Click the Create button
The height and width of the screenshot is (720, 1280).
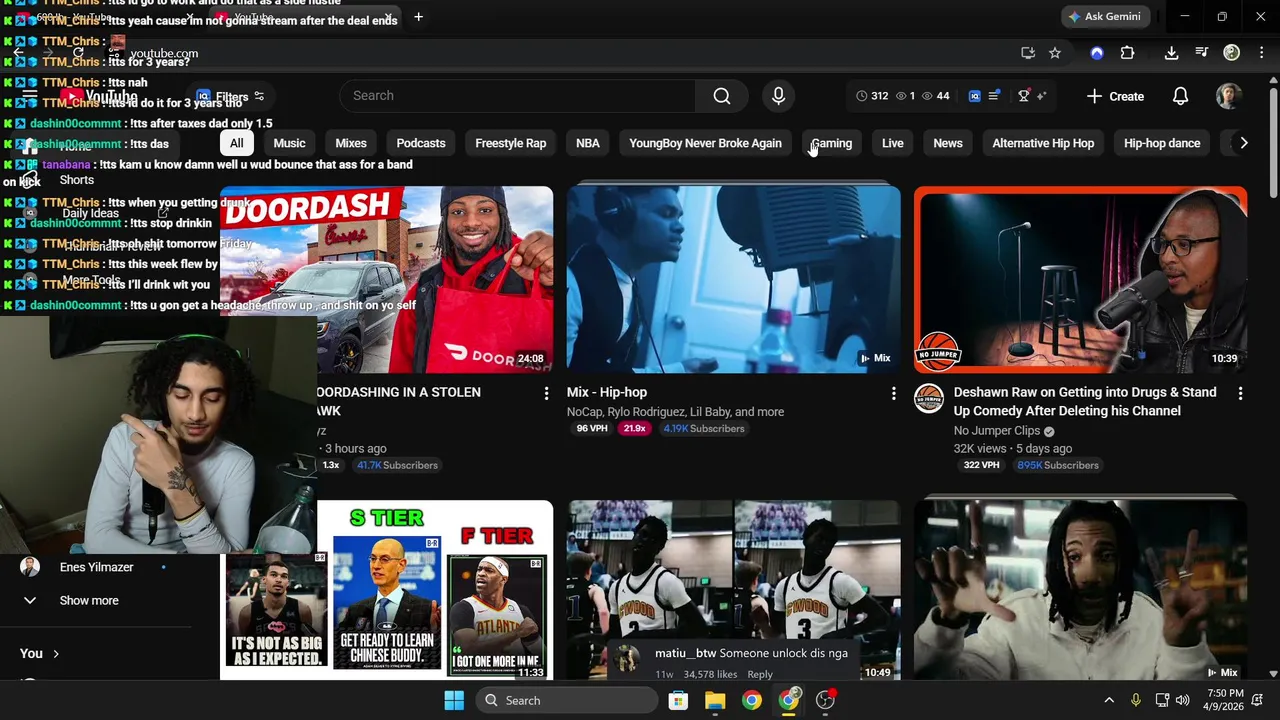pos(1115,97)
